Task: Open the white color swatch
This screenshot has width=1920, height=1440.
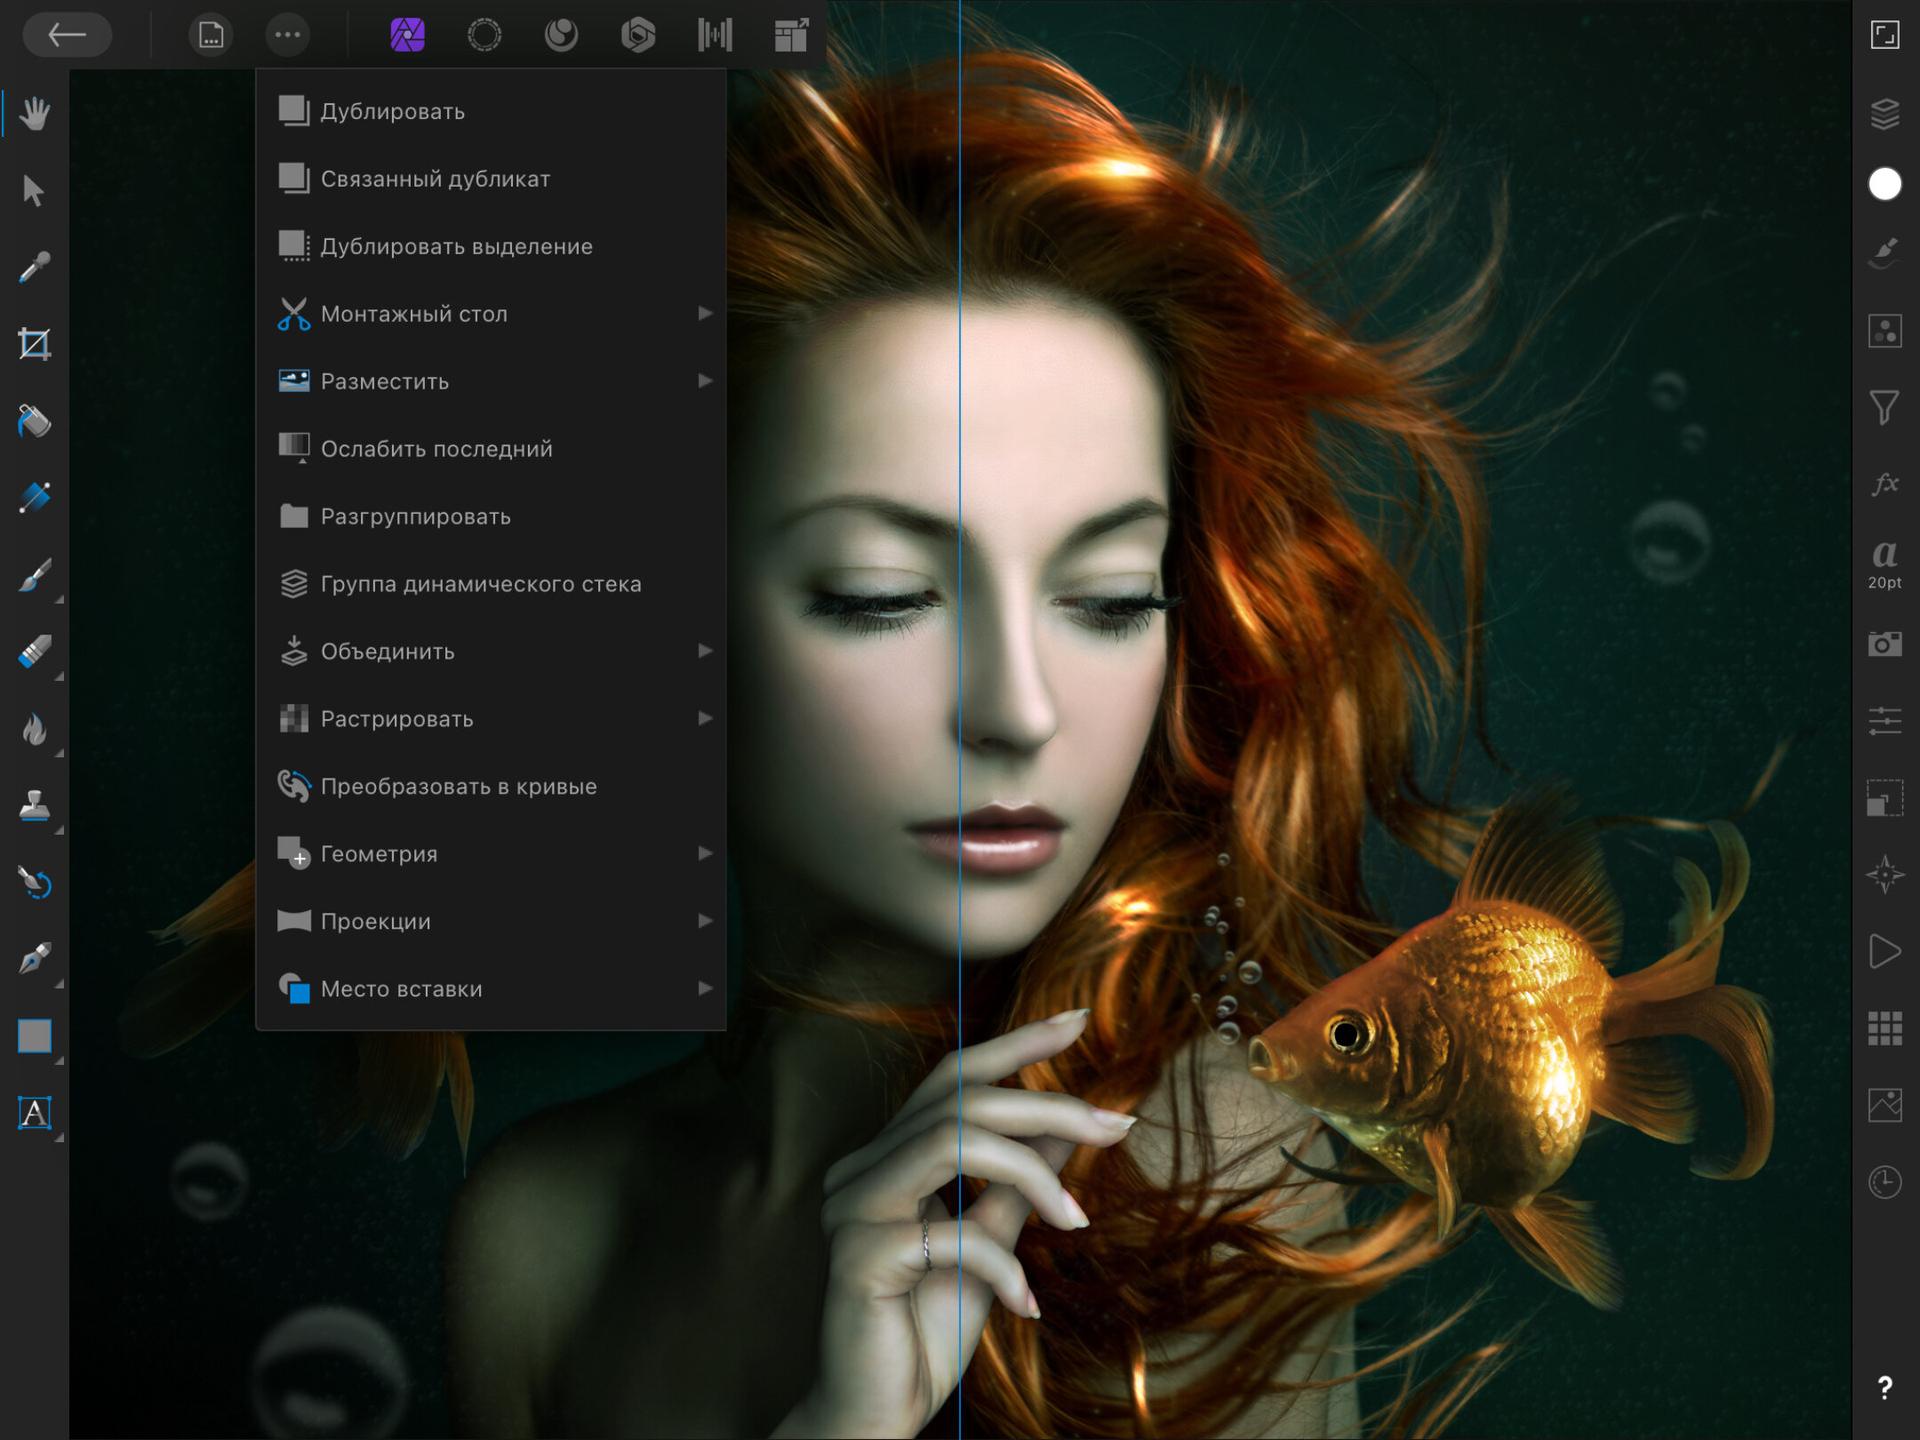Action: [1884, 184]
